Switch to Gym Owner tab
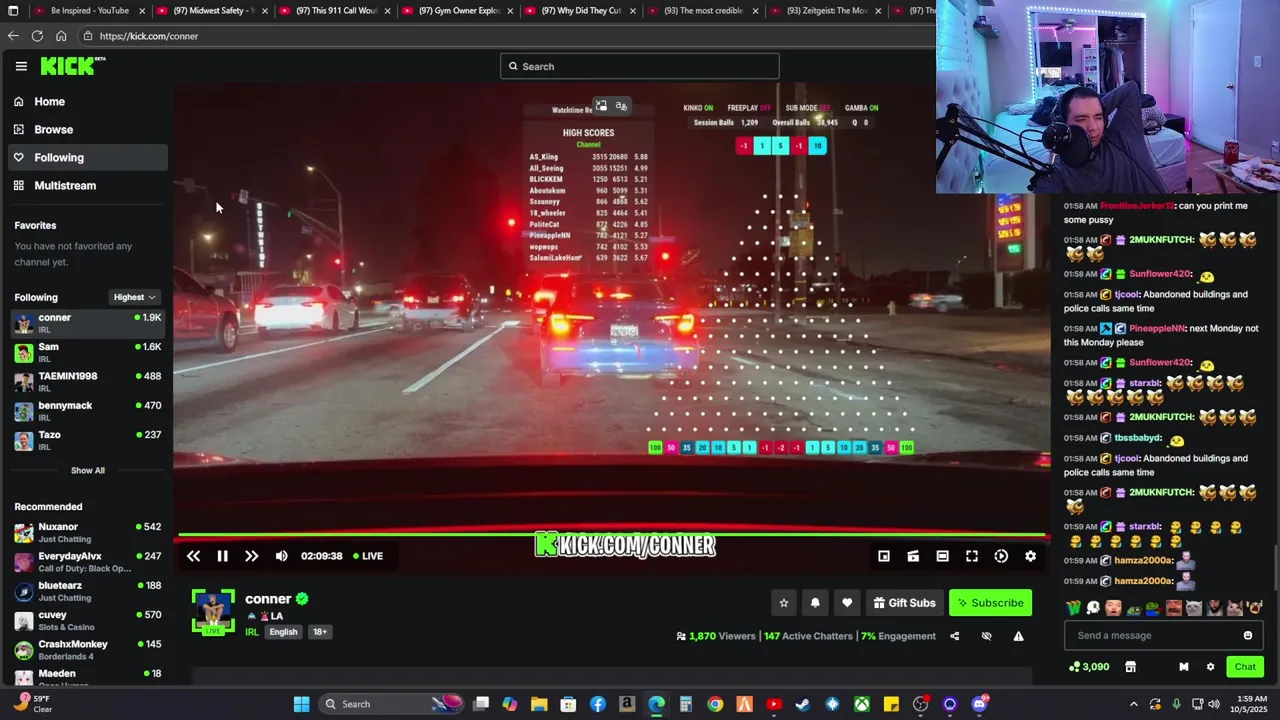This screenshot has height=720, width=1280. tap(458, 11)
